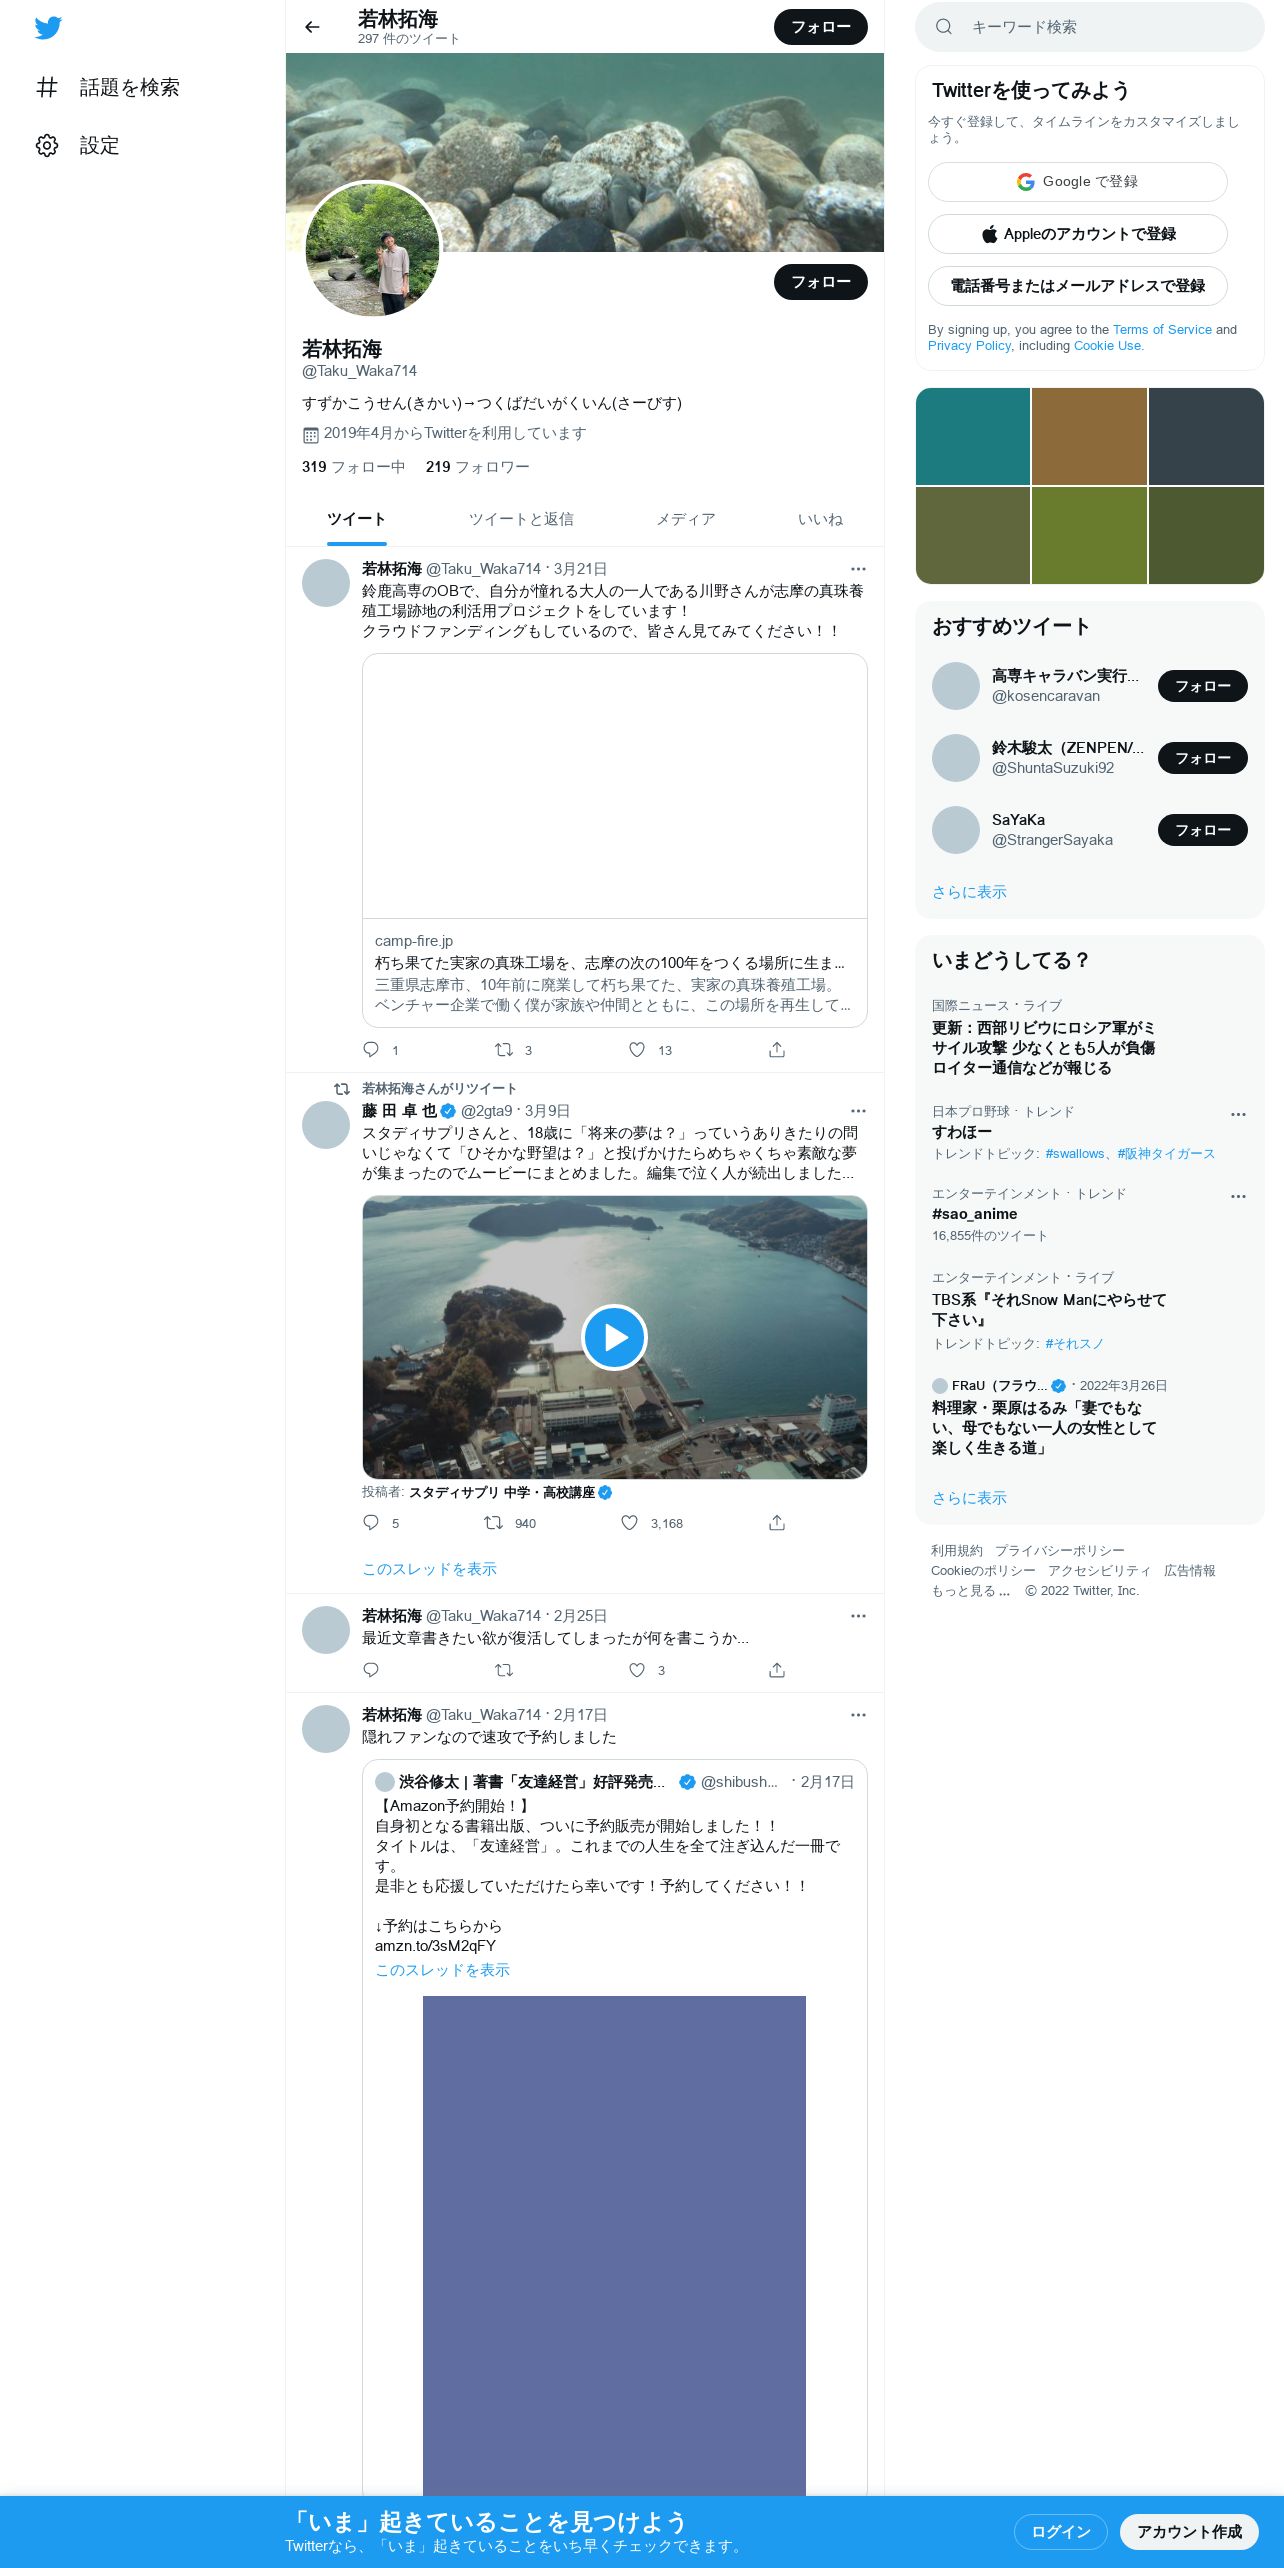
Task: Open the Terms of Service link
Action: click(1162, 330)
